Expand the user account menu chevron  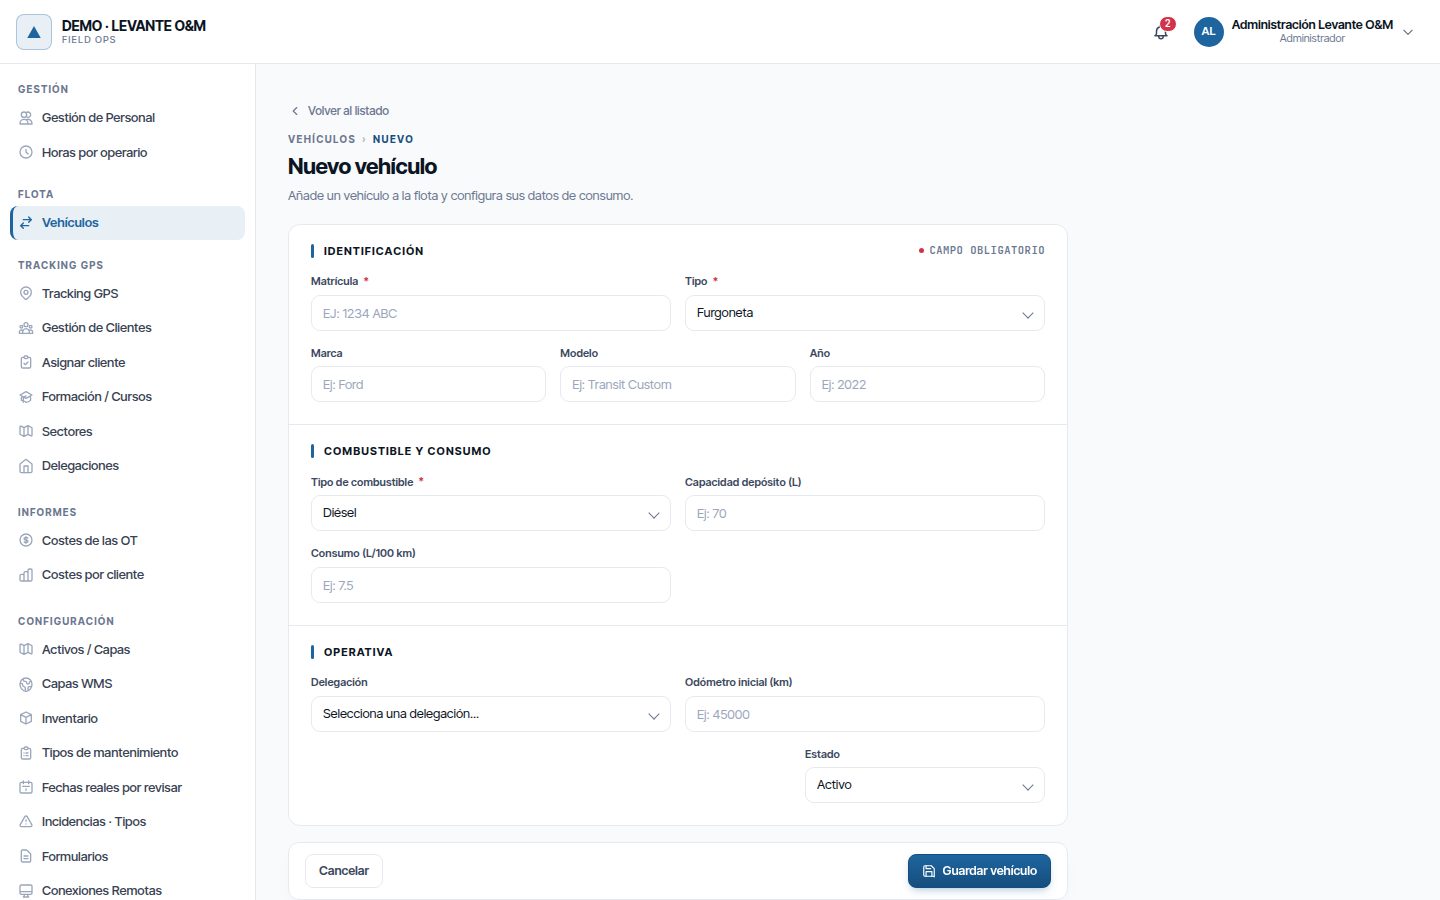click(1408, 32)
